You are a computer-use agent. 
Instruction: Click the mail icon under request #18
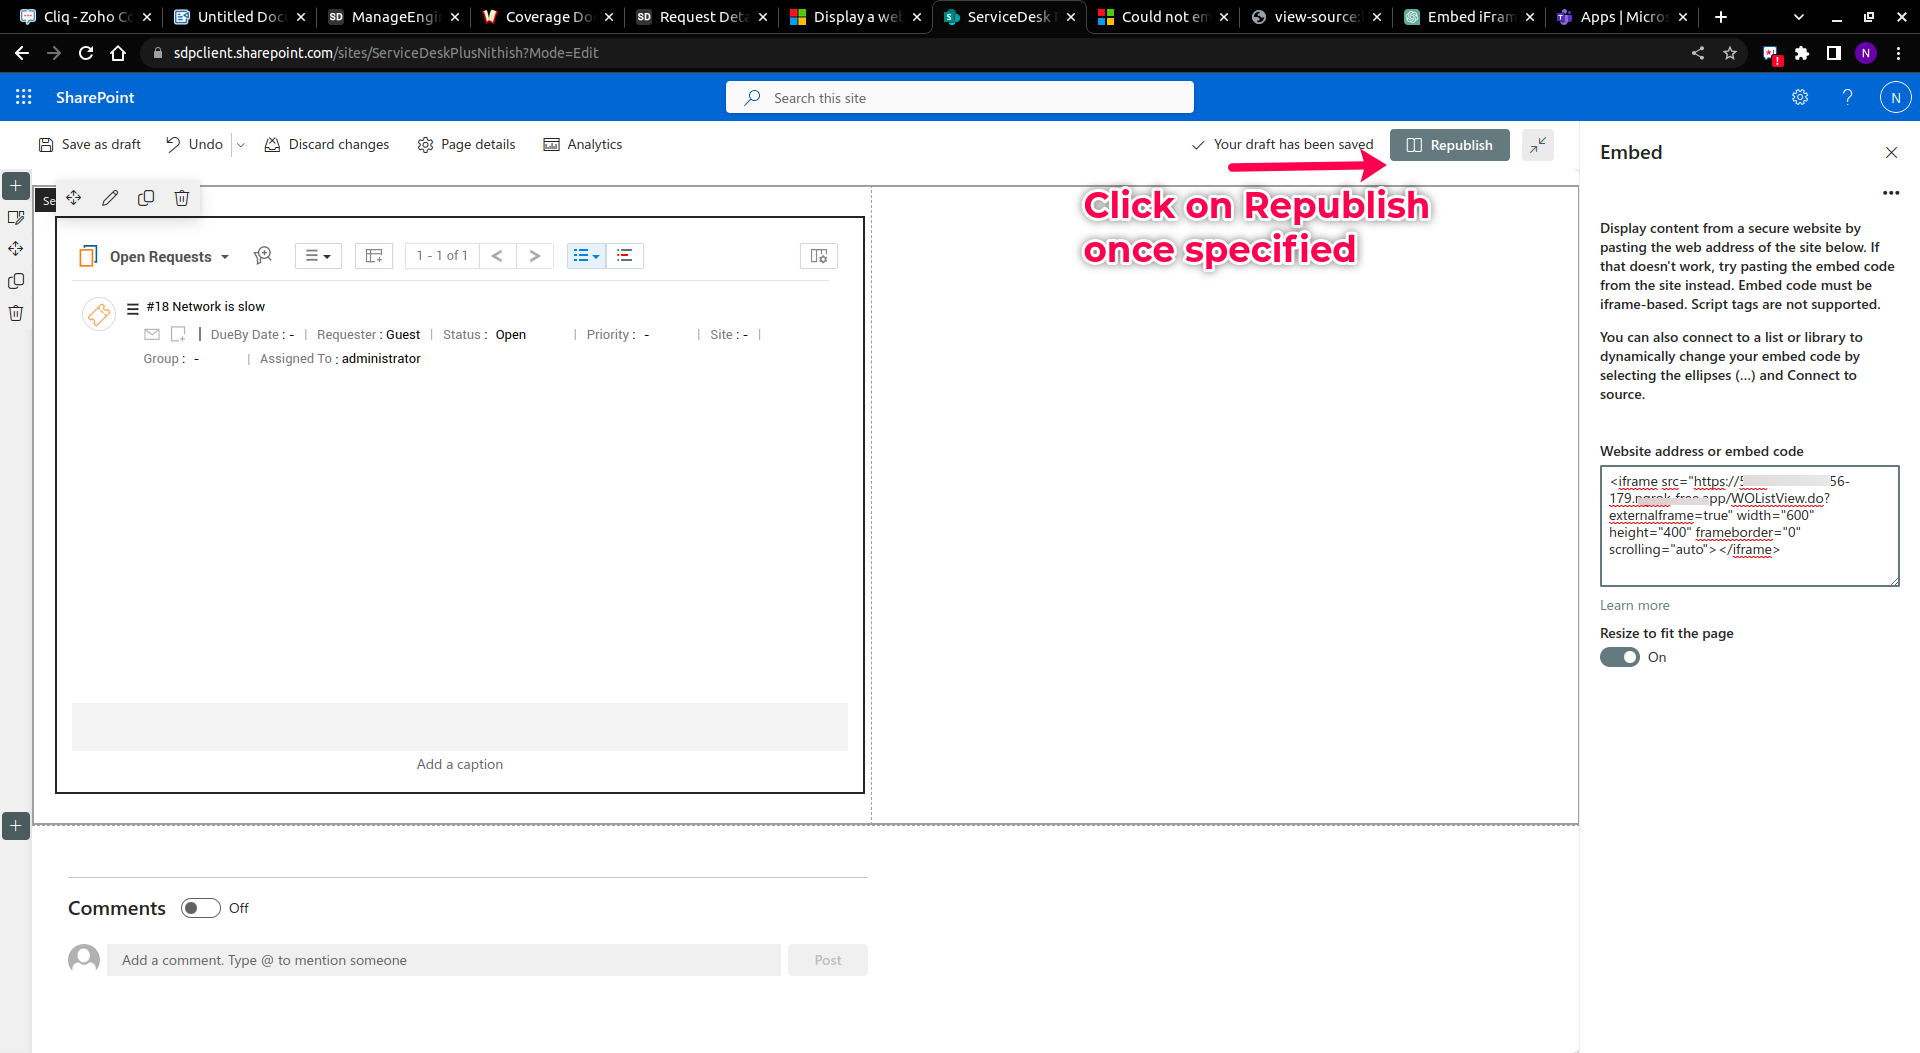click(x=152, y=334)
